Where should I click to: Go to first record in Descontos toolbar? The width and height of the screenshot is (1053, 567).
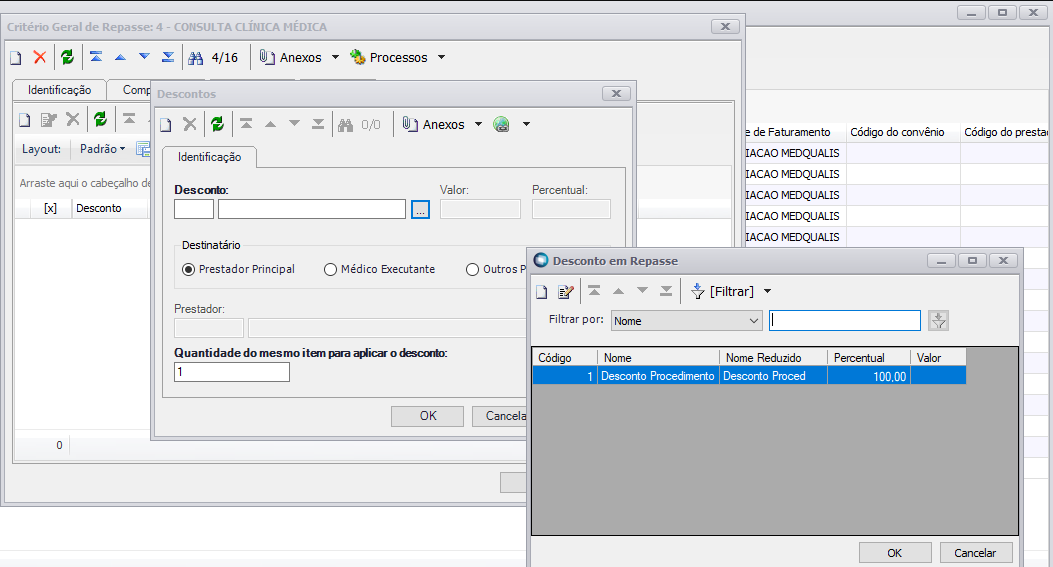(x=246, y=124)
